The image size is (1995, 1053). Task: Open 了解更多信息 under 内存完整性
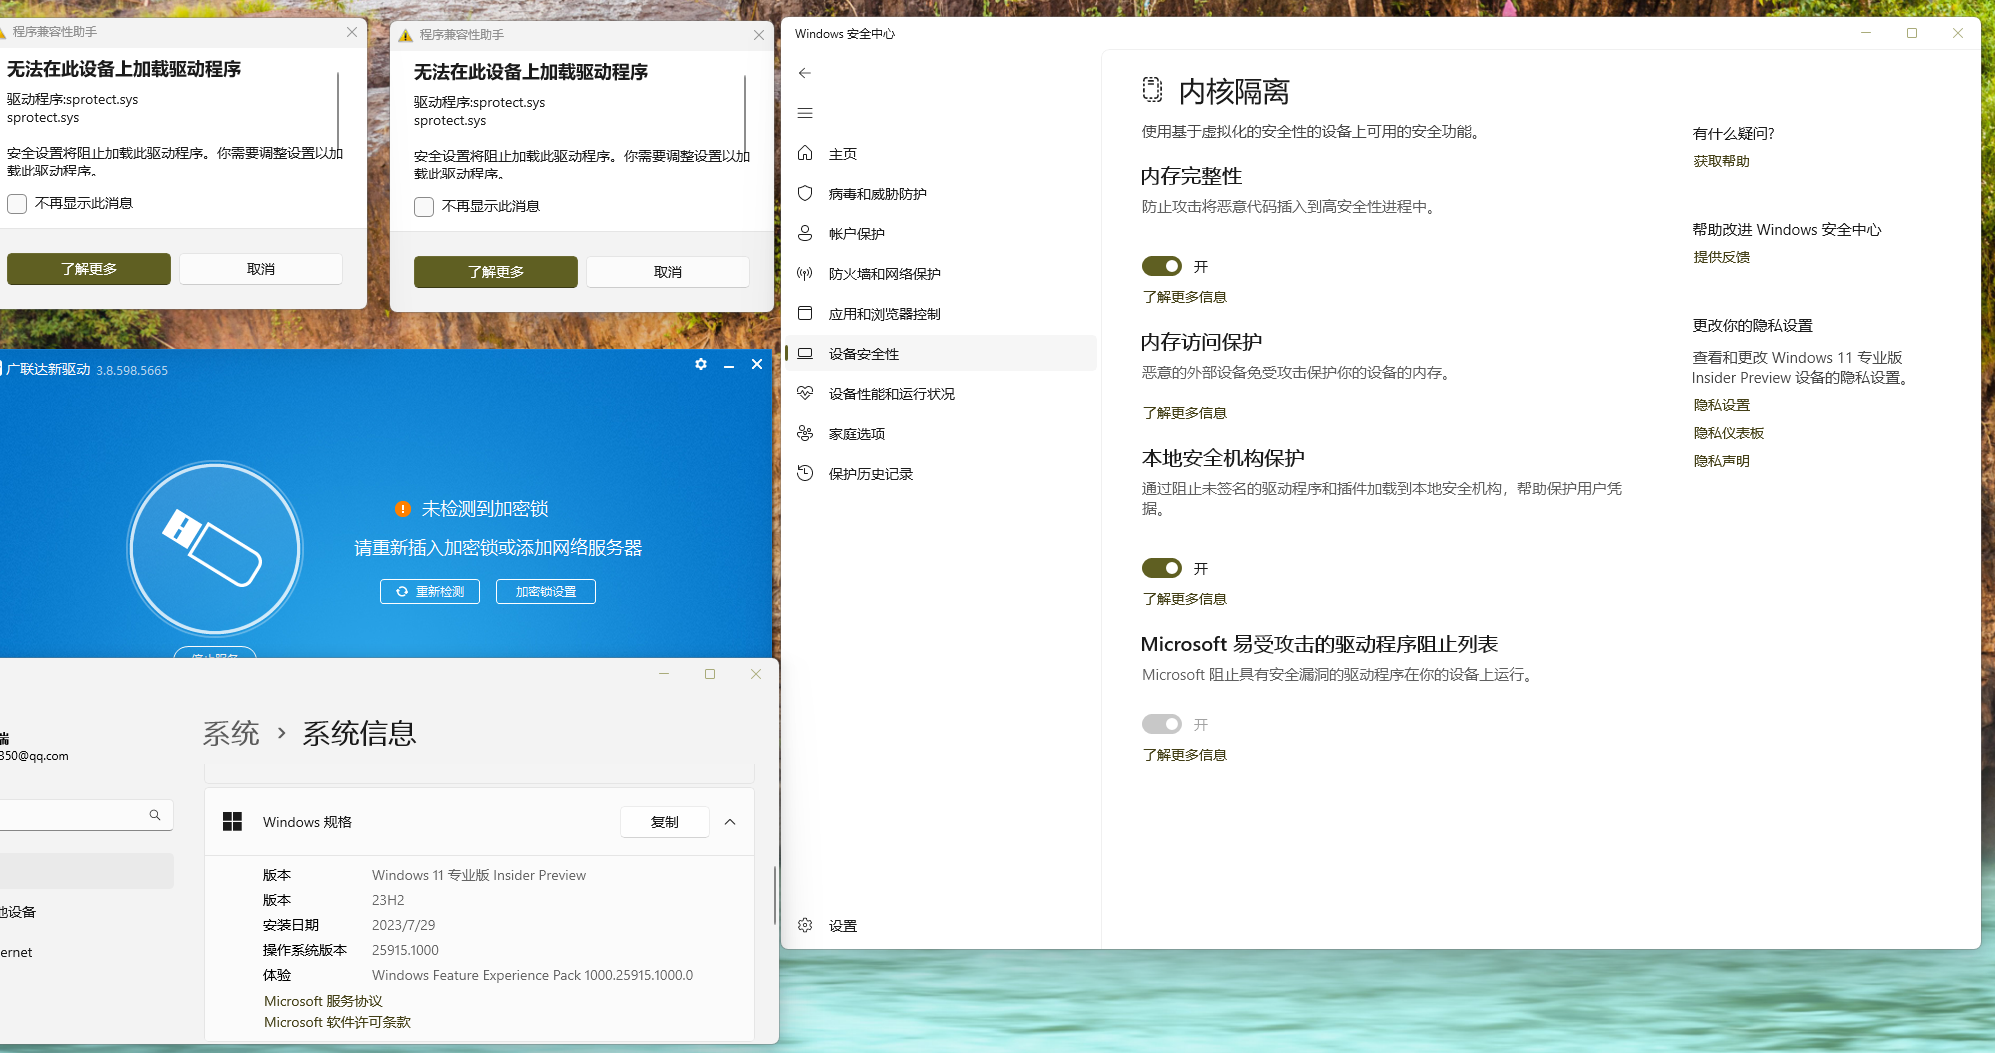point(1184,297)
